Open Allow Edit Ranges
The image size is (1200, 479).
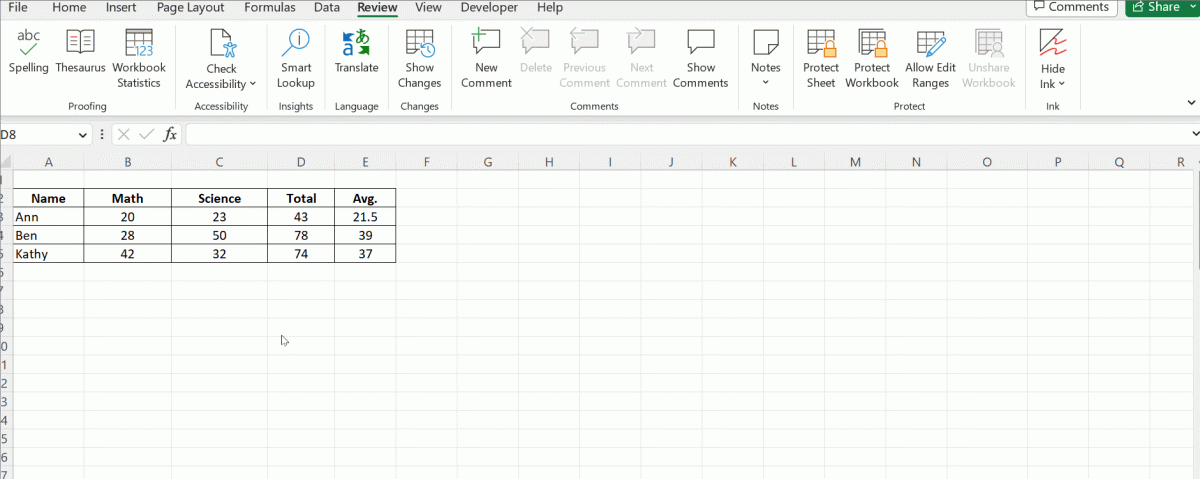[x=930, y=58]
